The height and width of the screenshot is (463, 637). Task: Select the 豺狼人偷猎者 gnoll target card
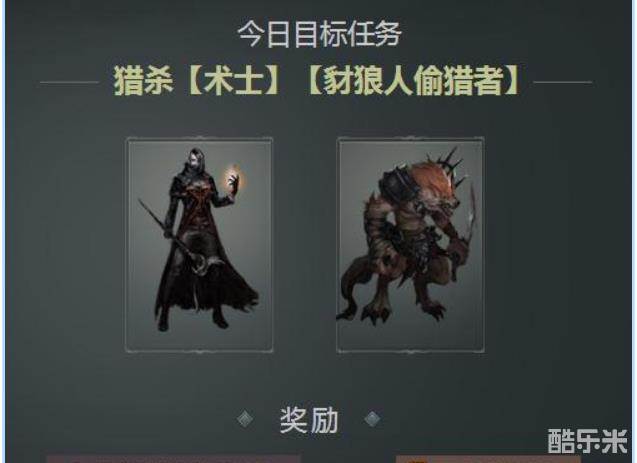pyautogui.click(x=411, y=245)
